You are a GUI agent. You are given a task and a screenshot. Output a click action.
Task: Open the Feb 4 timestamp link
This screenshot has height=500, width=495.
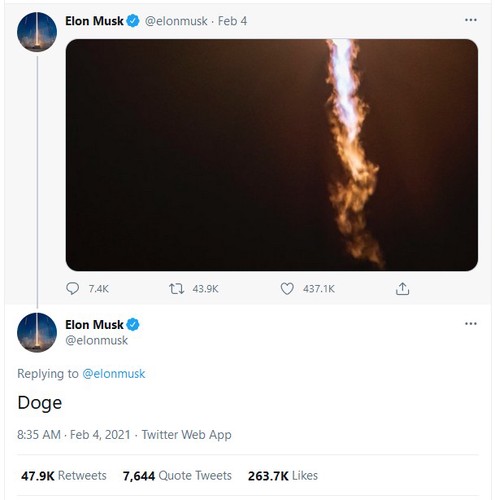(x=232, y=21)
